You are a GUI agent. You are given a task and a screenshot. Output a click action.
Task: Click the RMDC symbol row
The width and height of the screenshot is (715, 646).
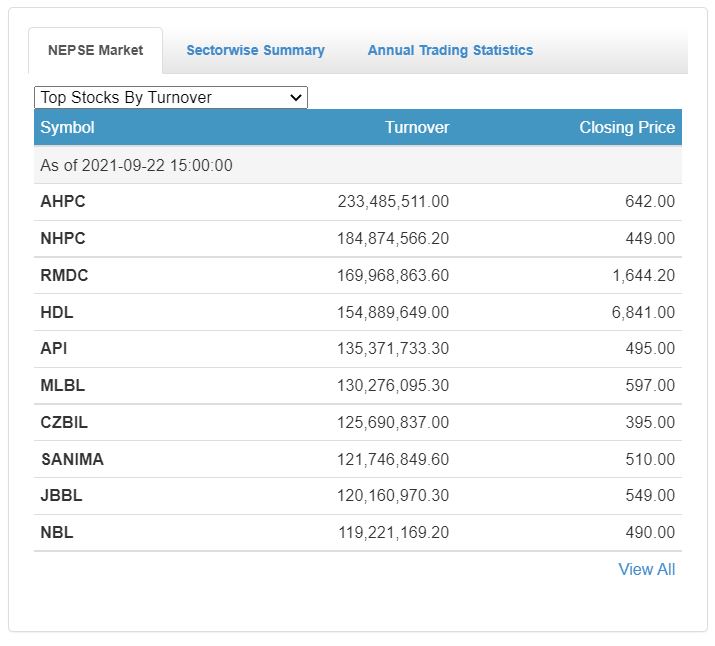pyautogui.click(x=64, y=275)
